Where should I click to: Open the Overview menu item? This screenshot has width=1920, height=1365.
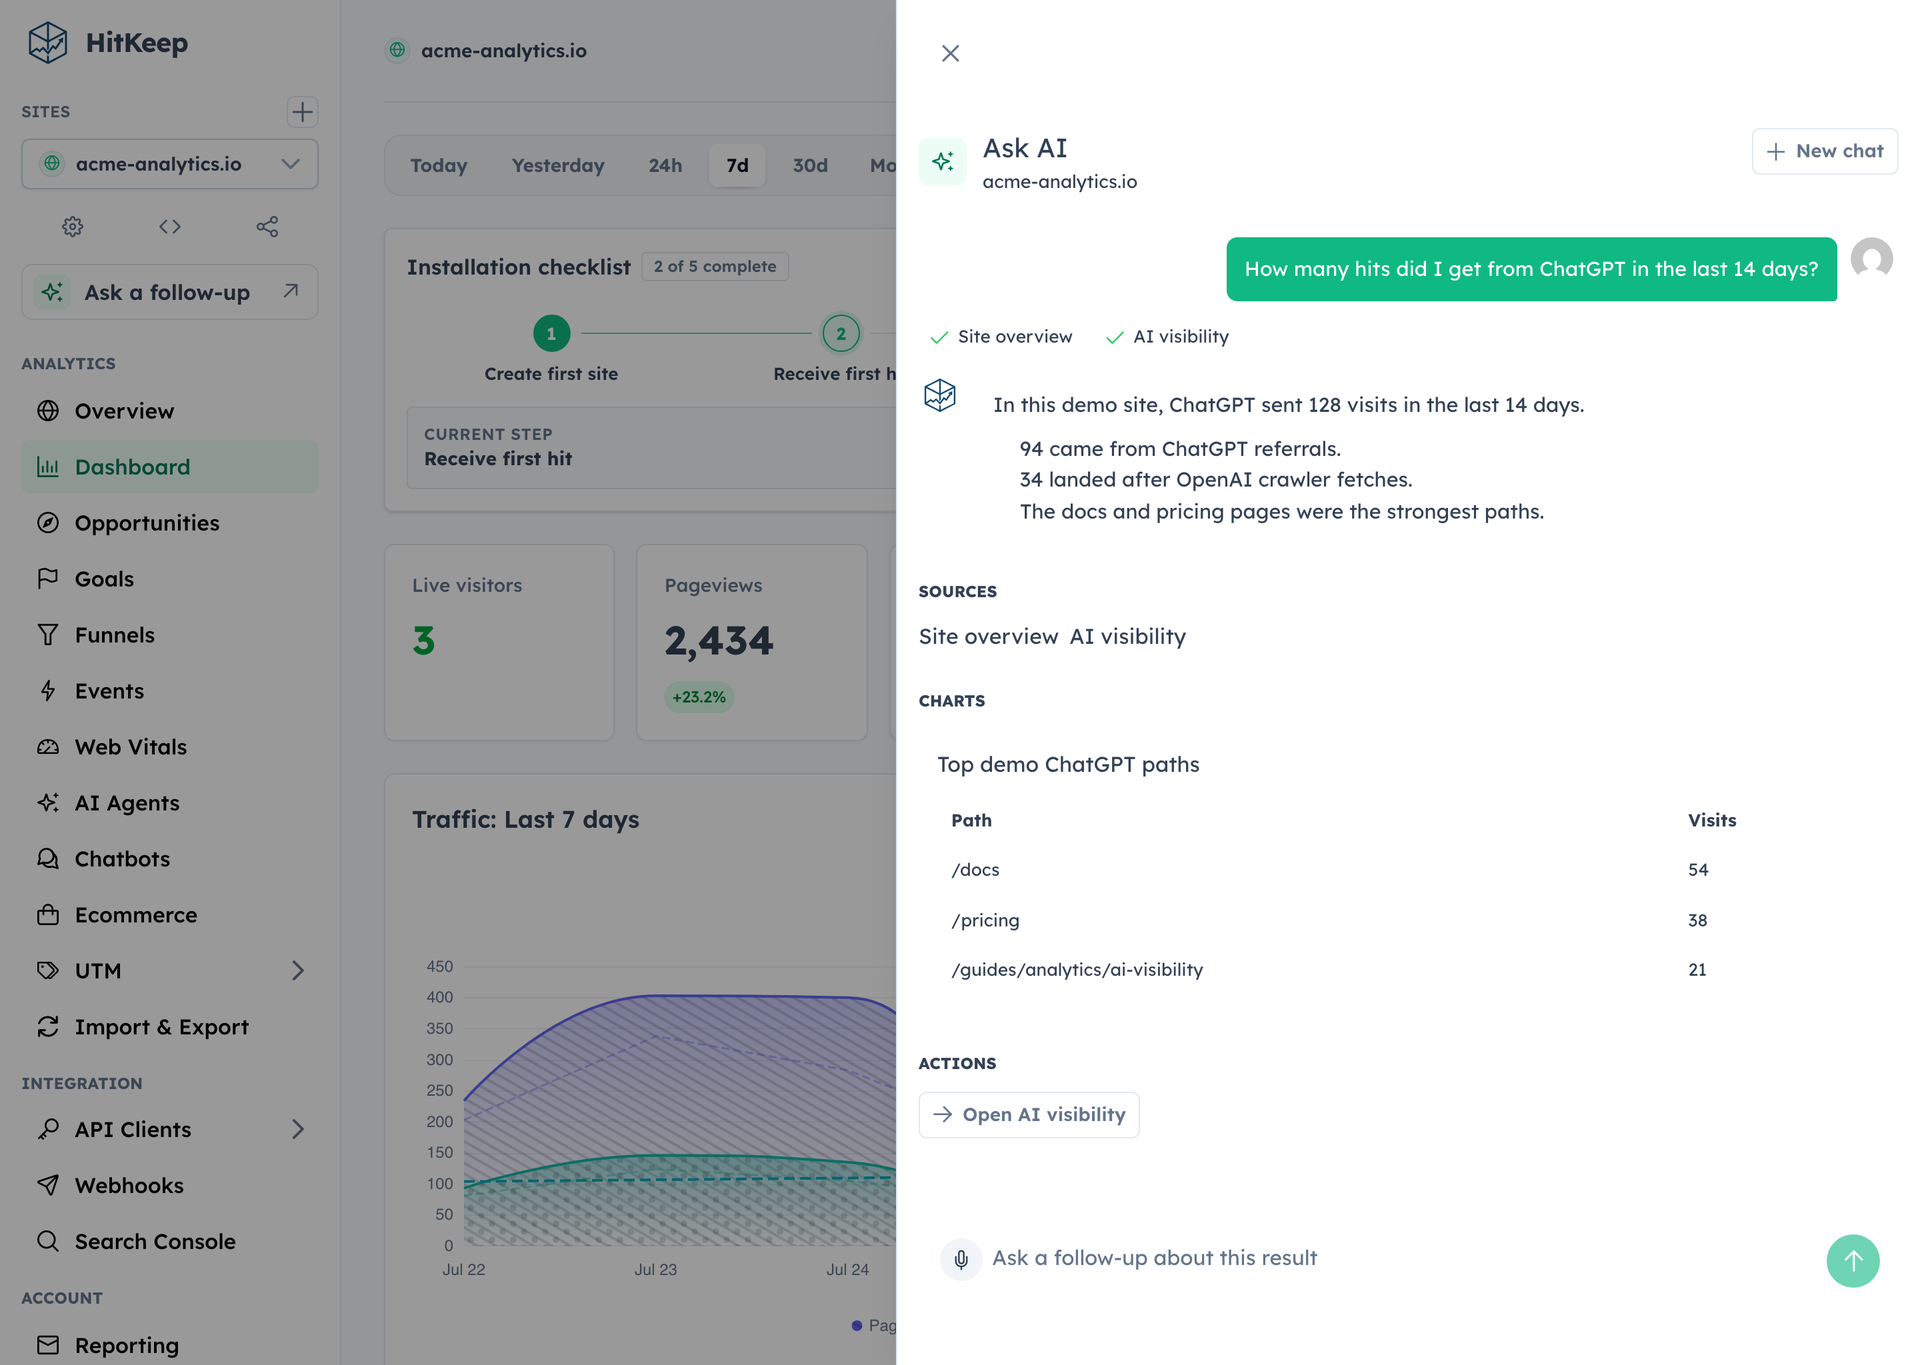(170, 411)
